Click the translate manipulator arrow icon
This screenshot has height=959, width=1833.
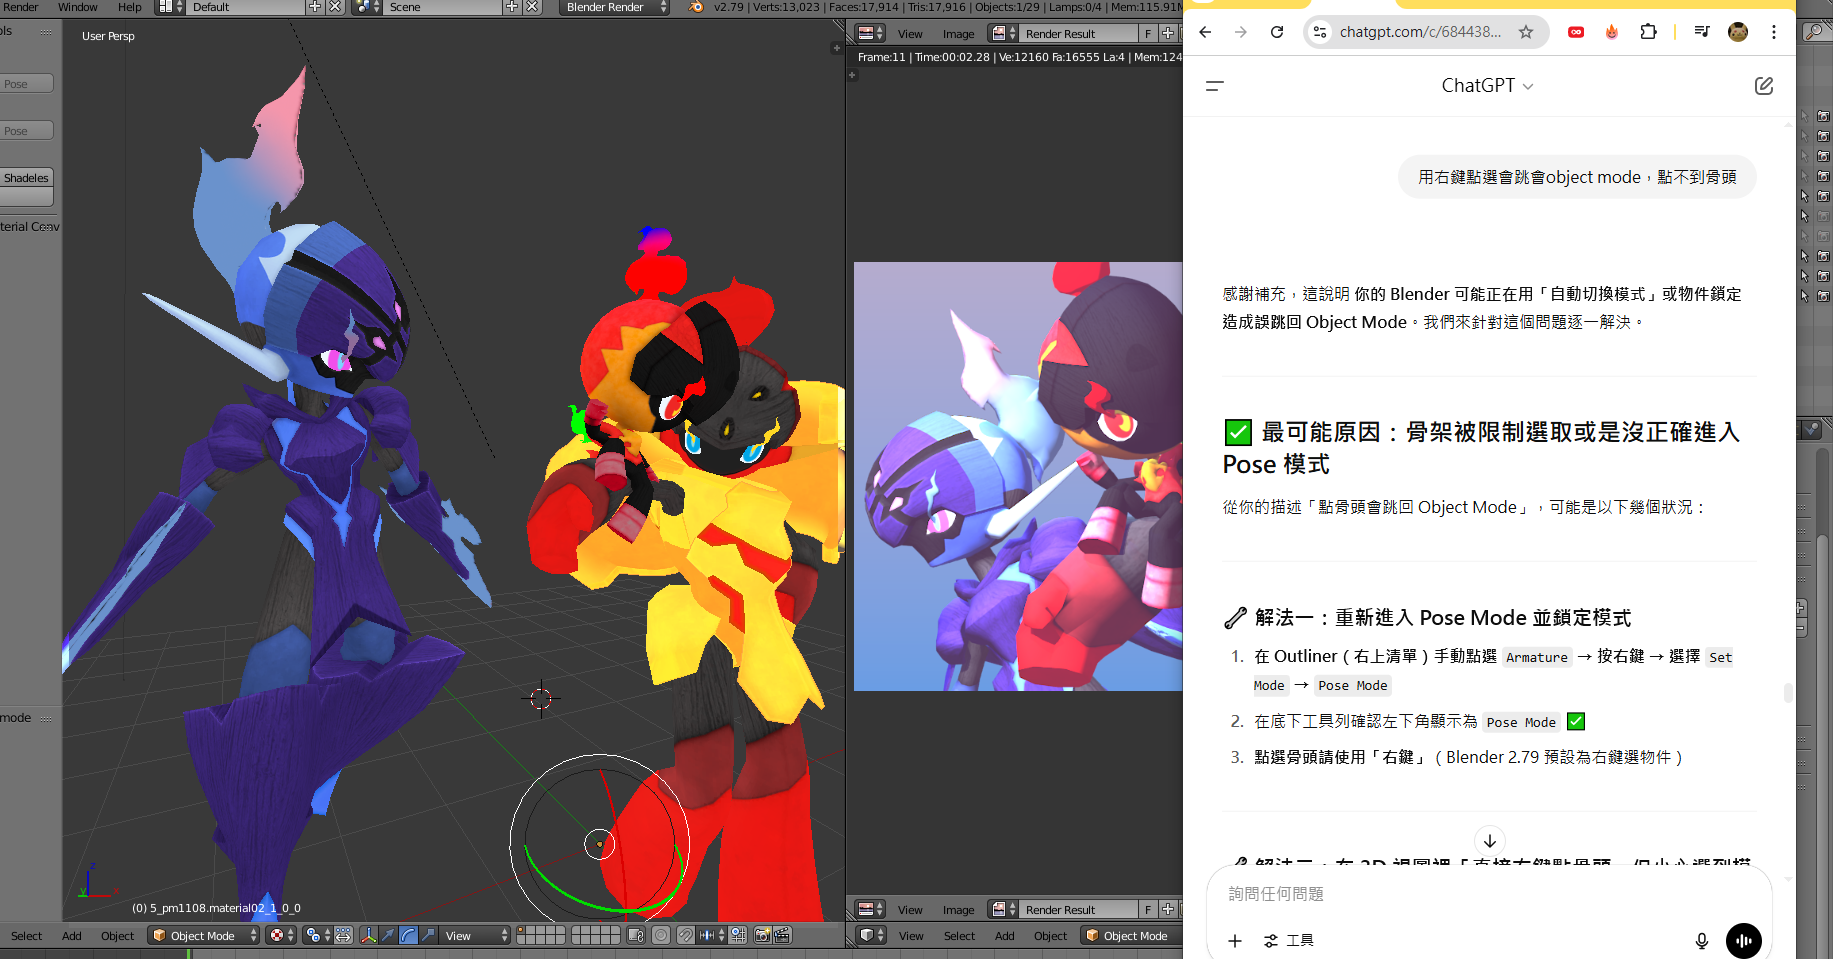tap(388, 935)
